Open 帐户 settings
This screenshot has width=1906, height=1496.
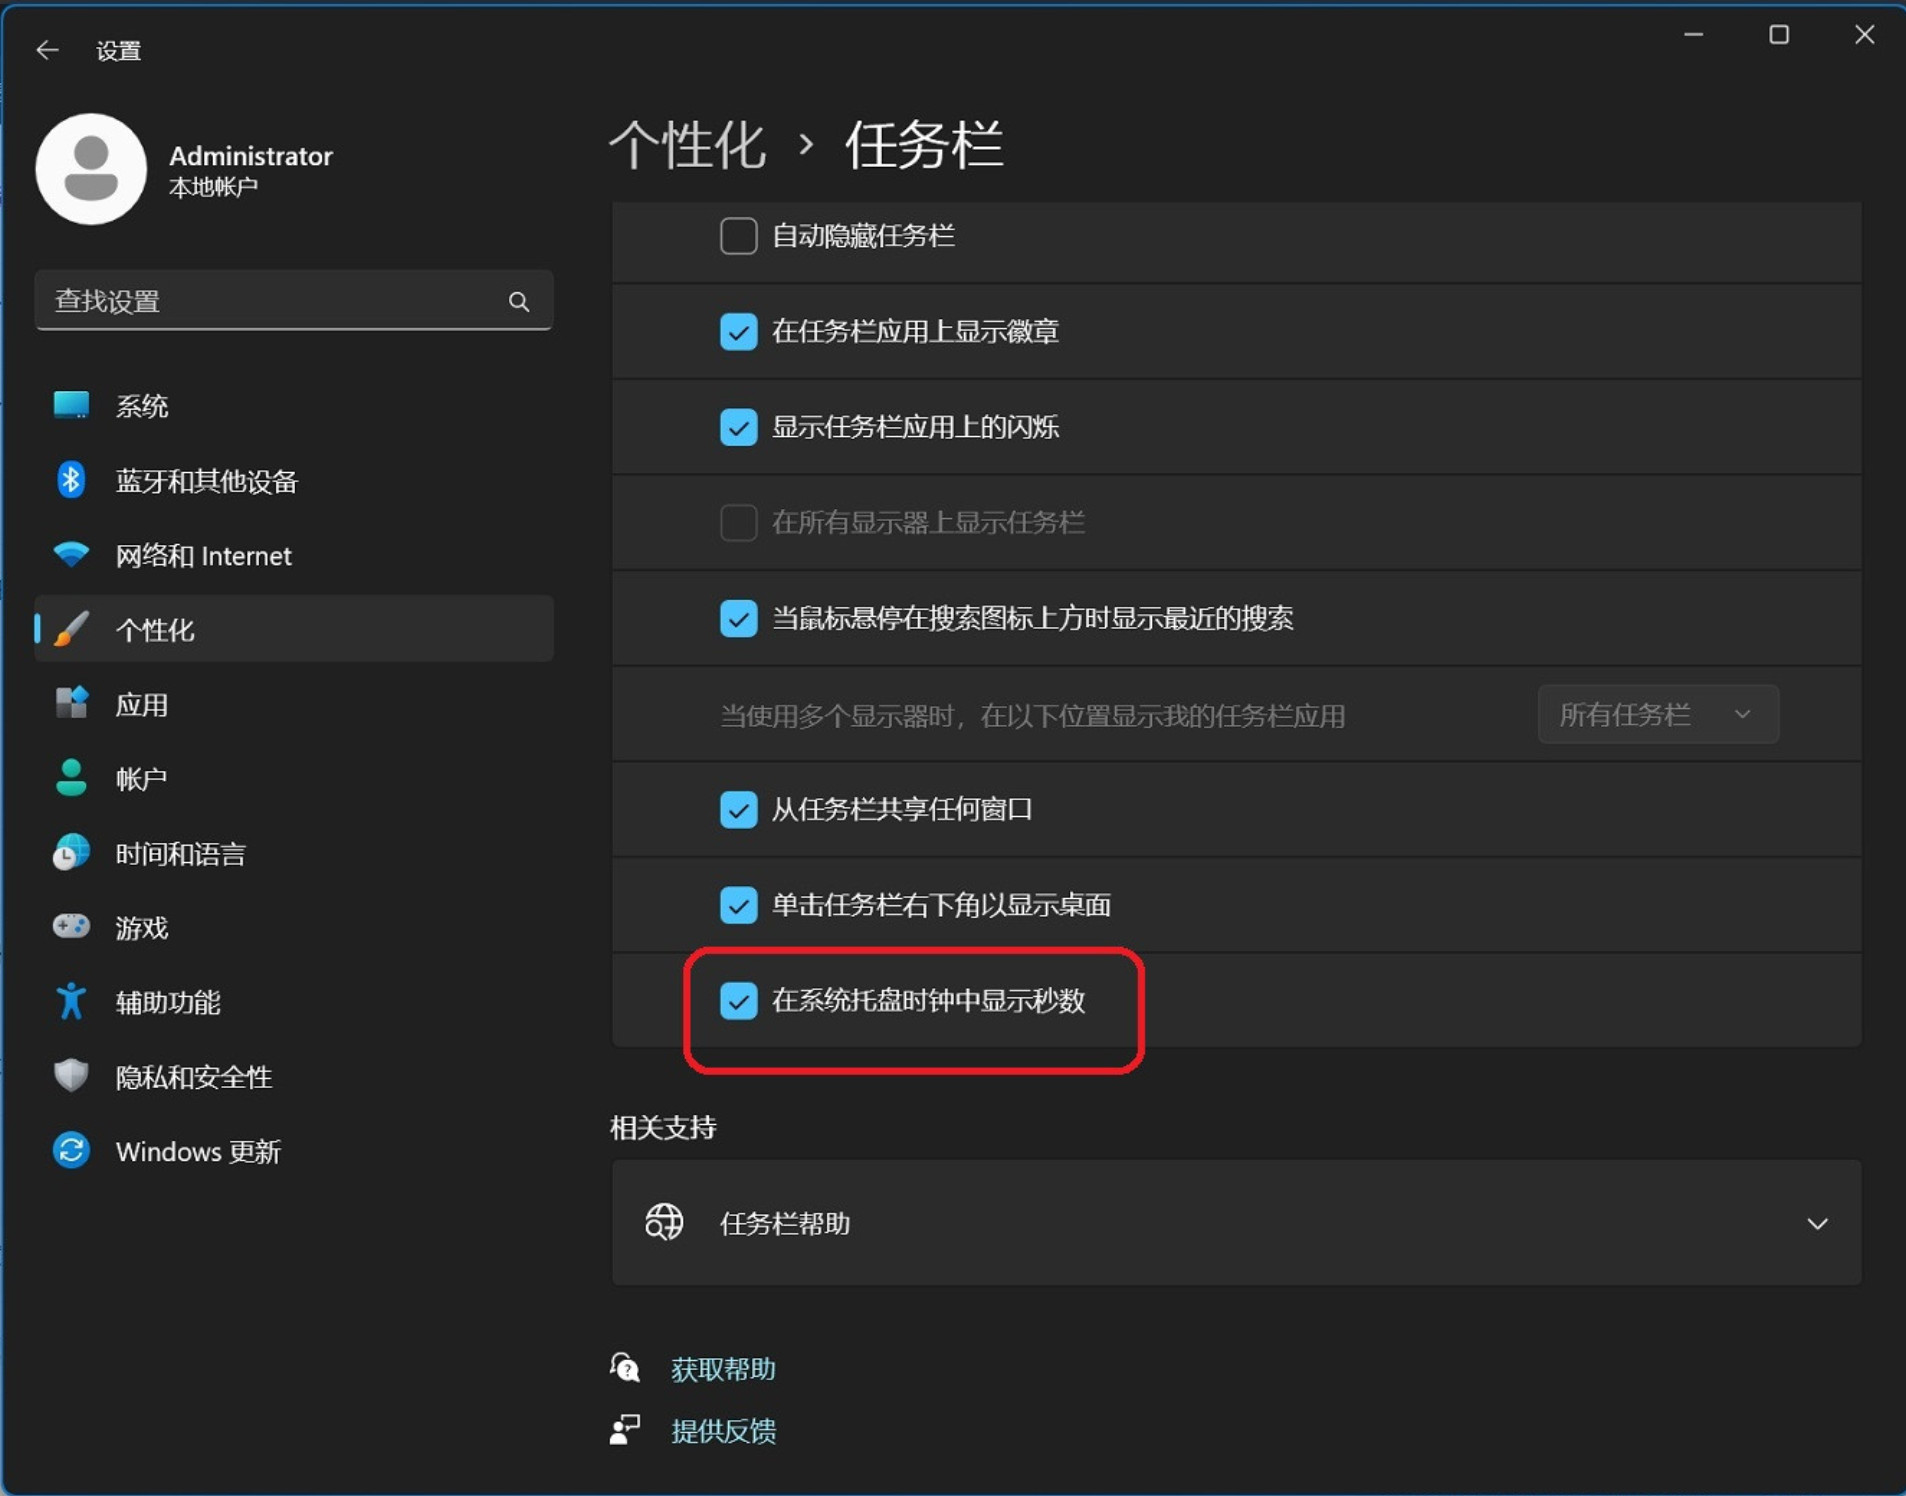(x=293, y=778)
